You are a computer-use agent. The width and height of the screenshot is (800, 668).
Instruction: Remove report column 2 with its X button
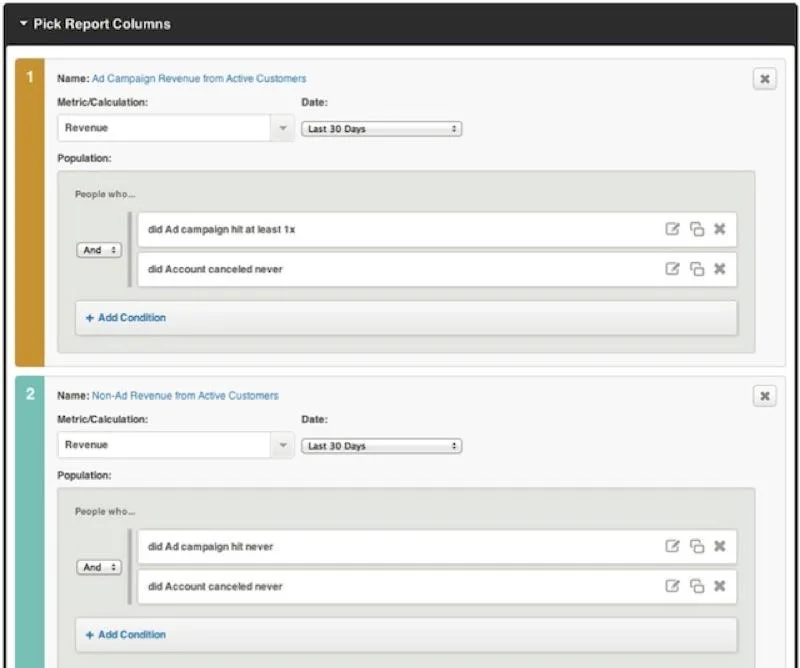tap(764, 395)
